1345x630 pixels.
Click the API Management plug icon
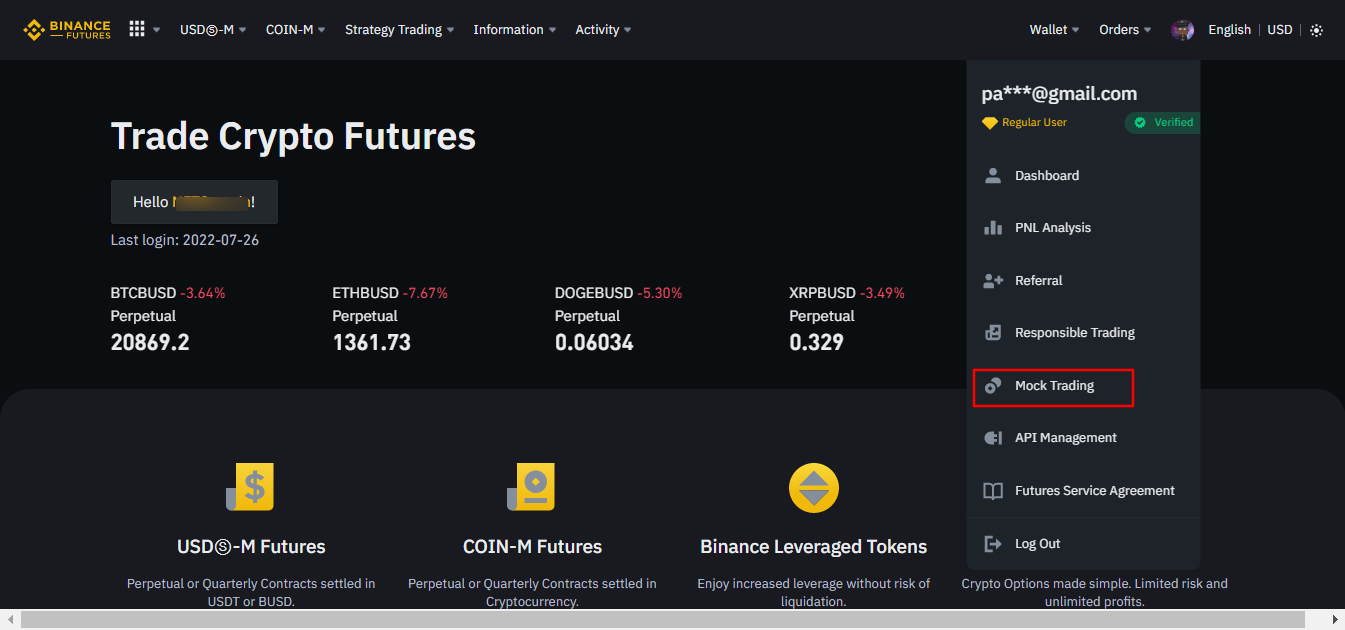click(993, 438)
